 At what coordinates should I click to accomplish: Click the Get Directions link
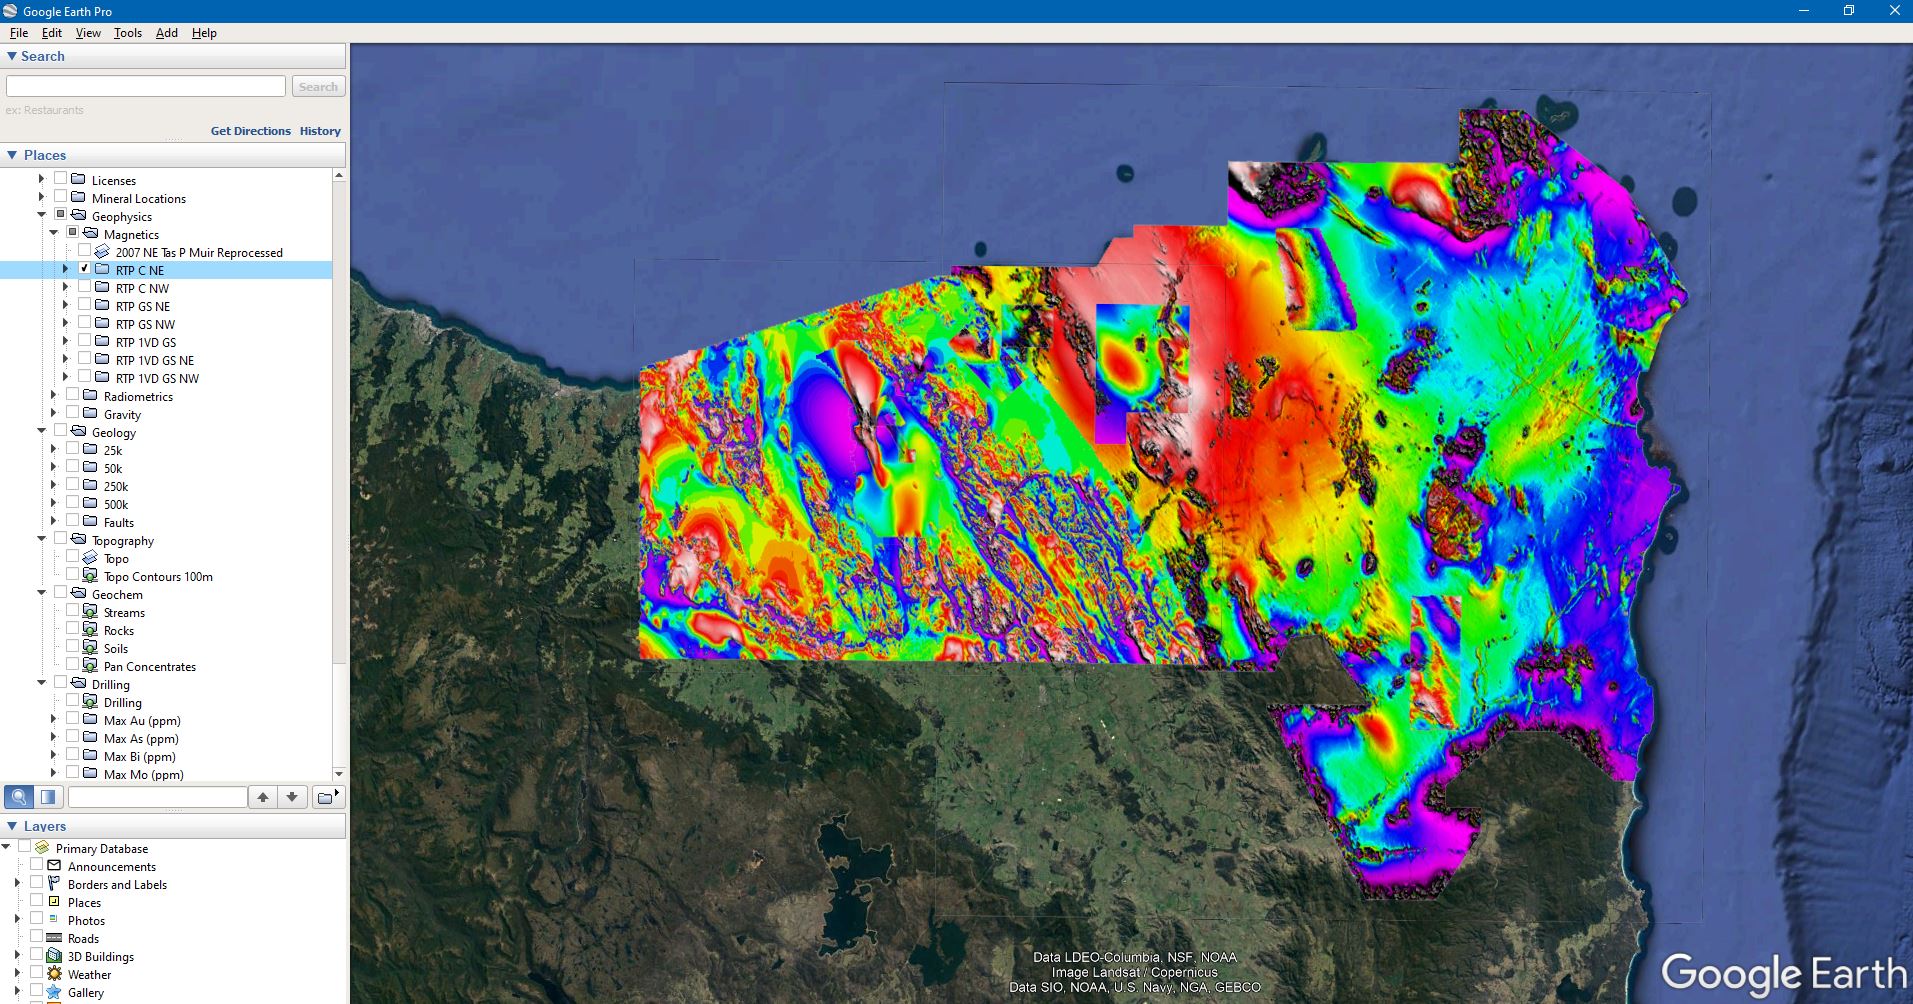point(250,131)
